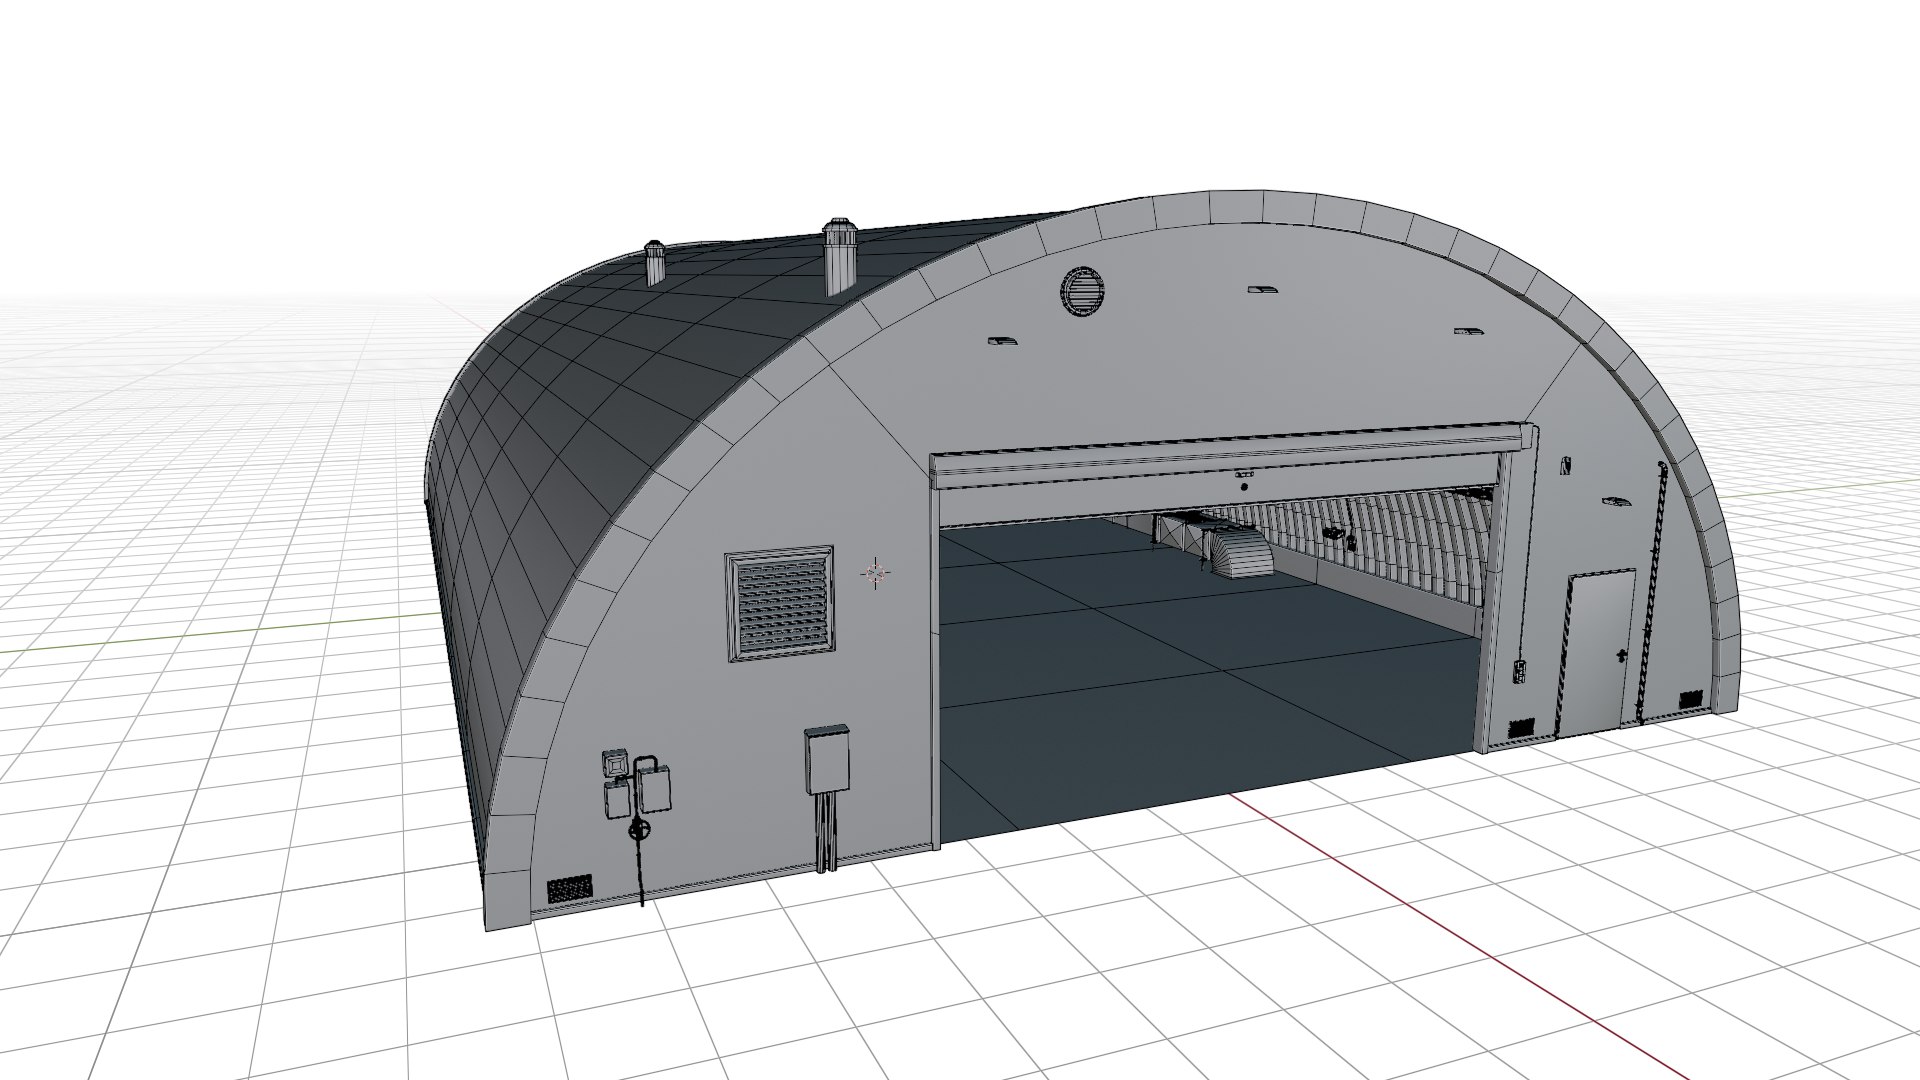Select the small floor grille at bottom-left corner

pyautogui.click(x=569, y=888)
